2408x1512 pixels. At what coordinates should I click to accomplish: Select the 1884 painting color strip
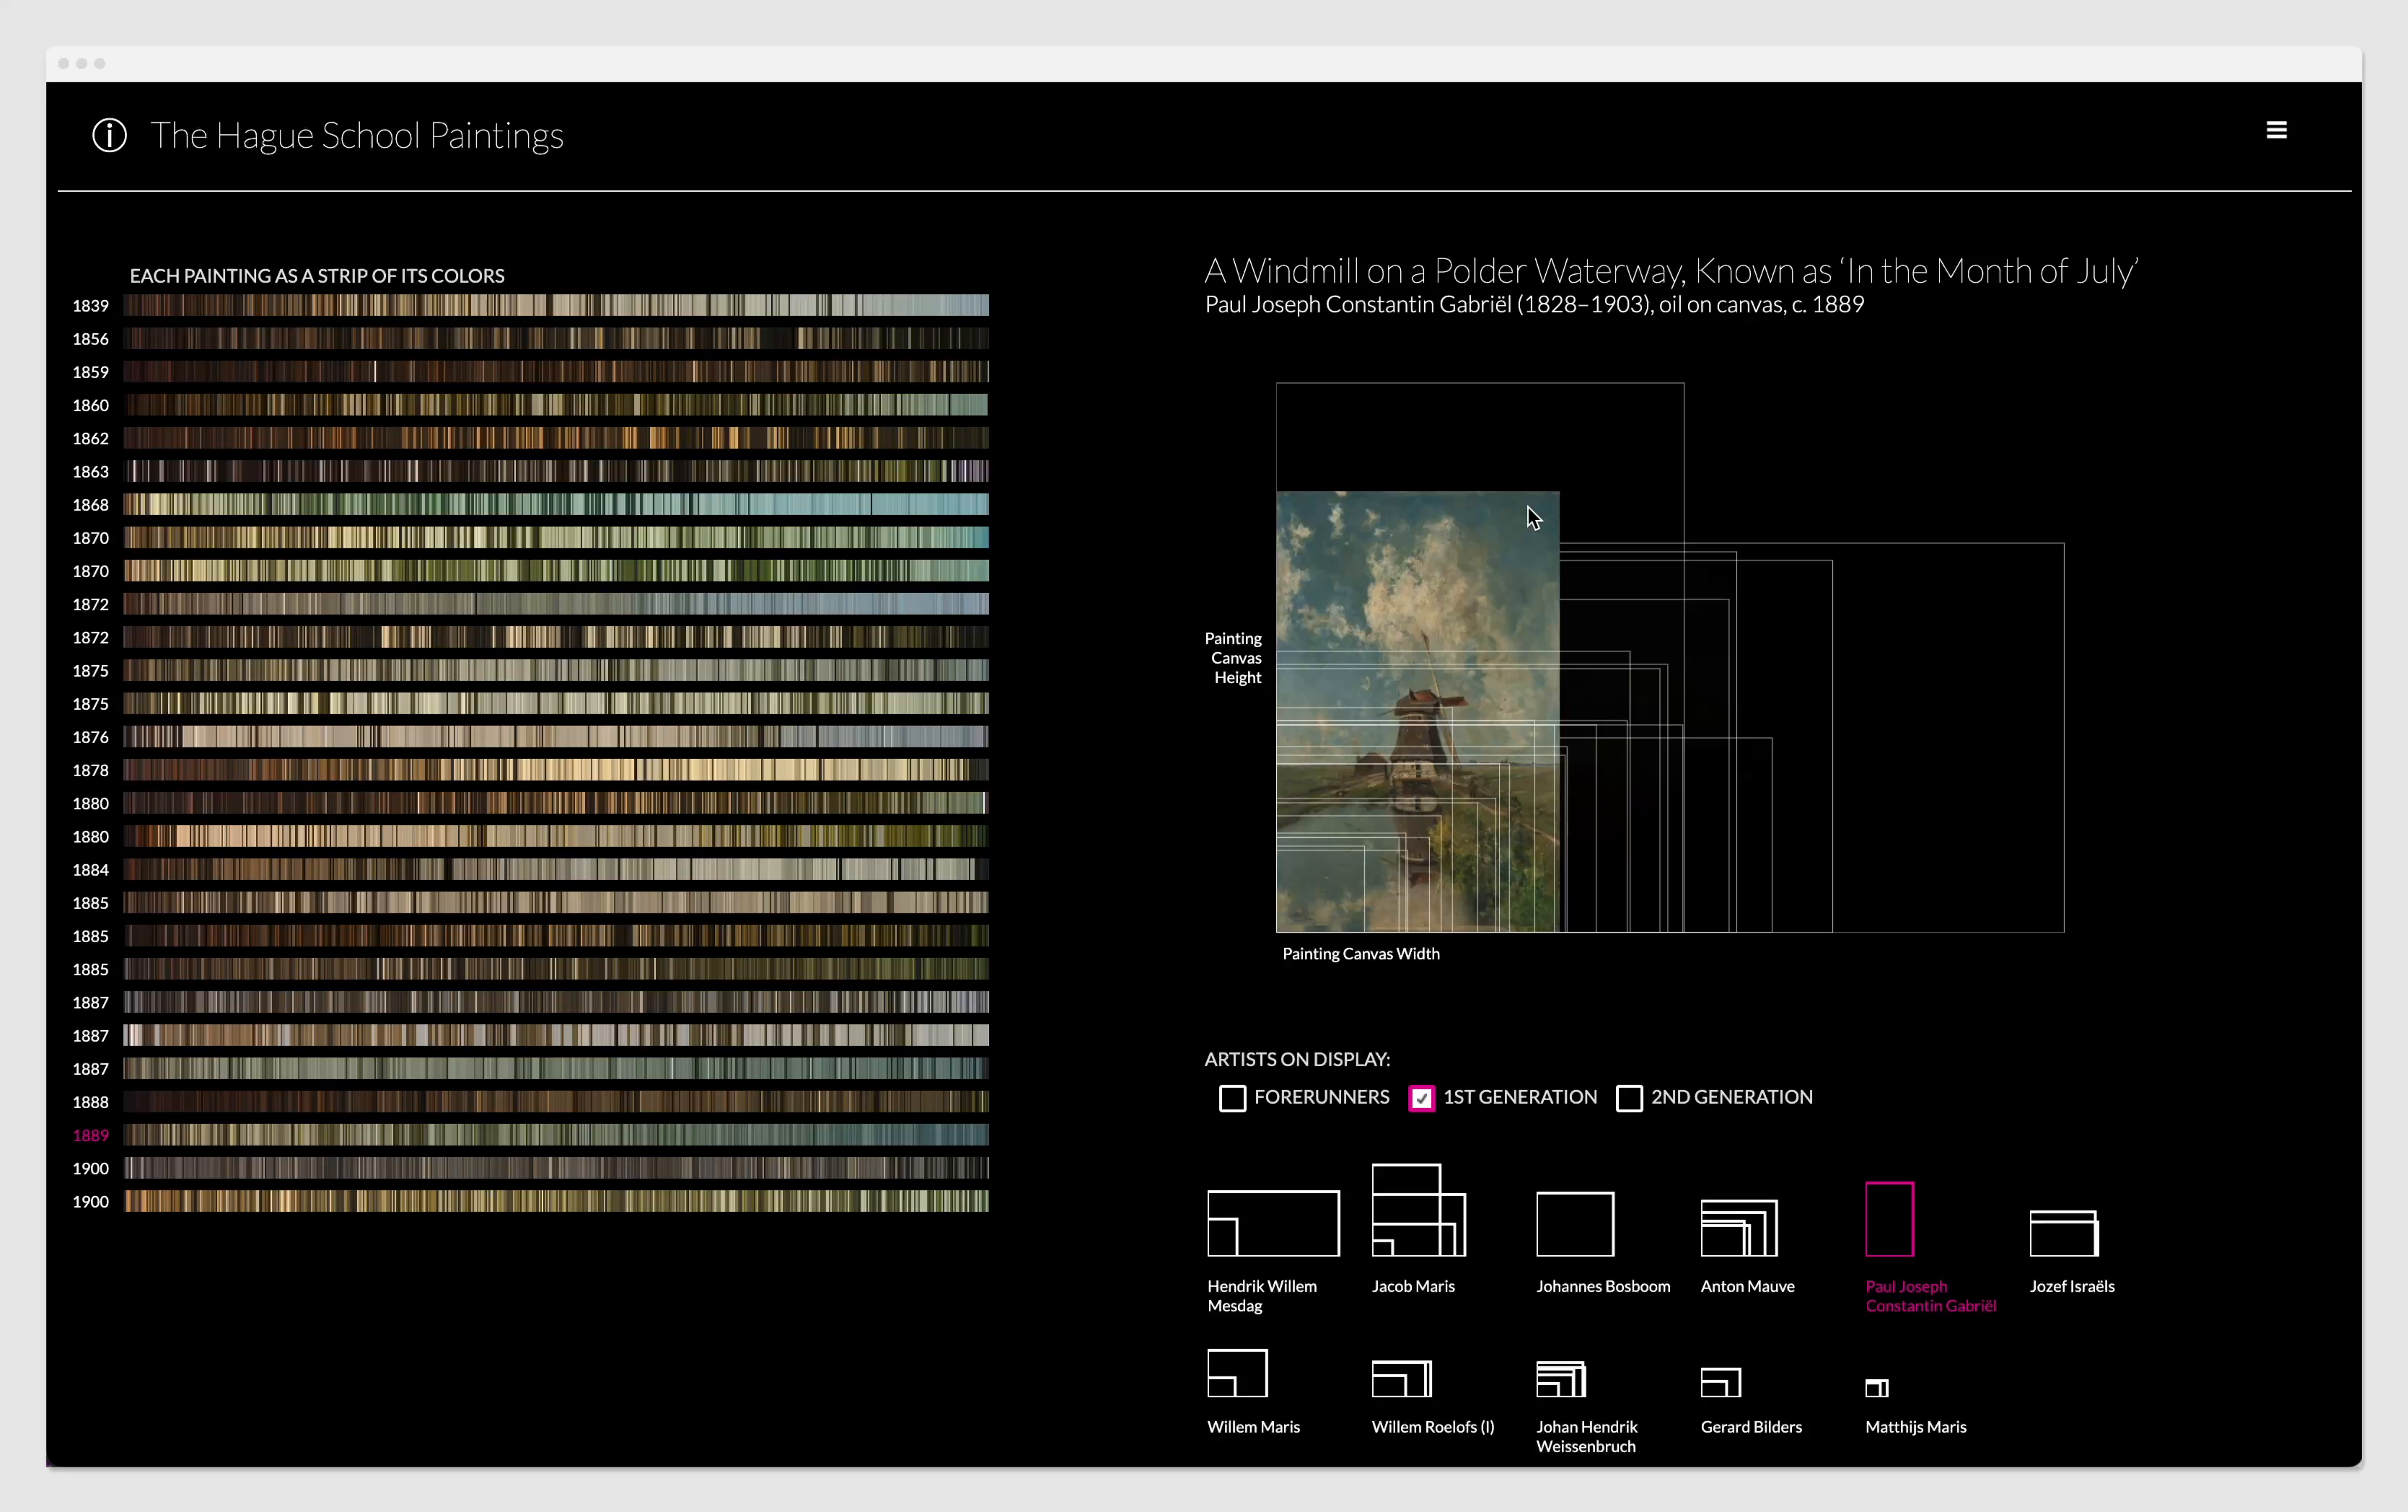(x=556, y=869)
